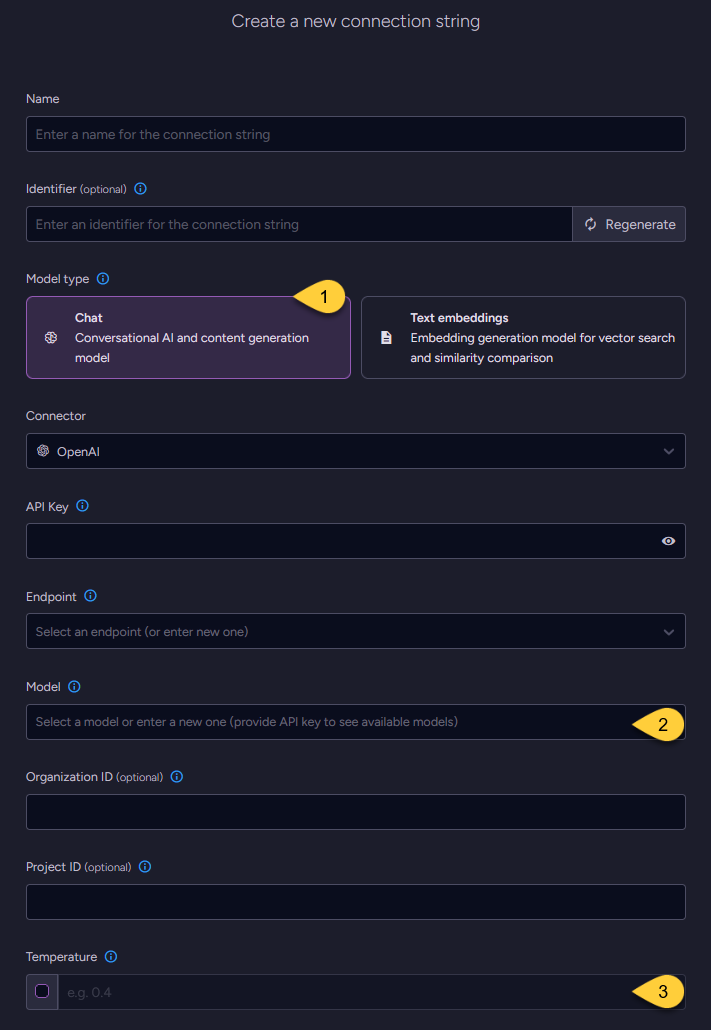Click the Endpoint info icon

[x=90, y=596]
